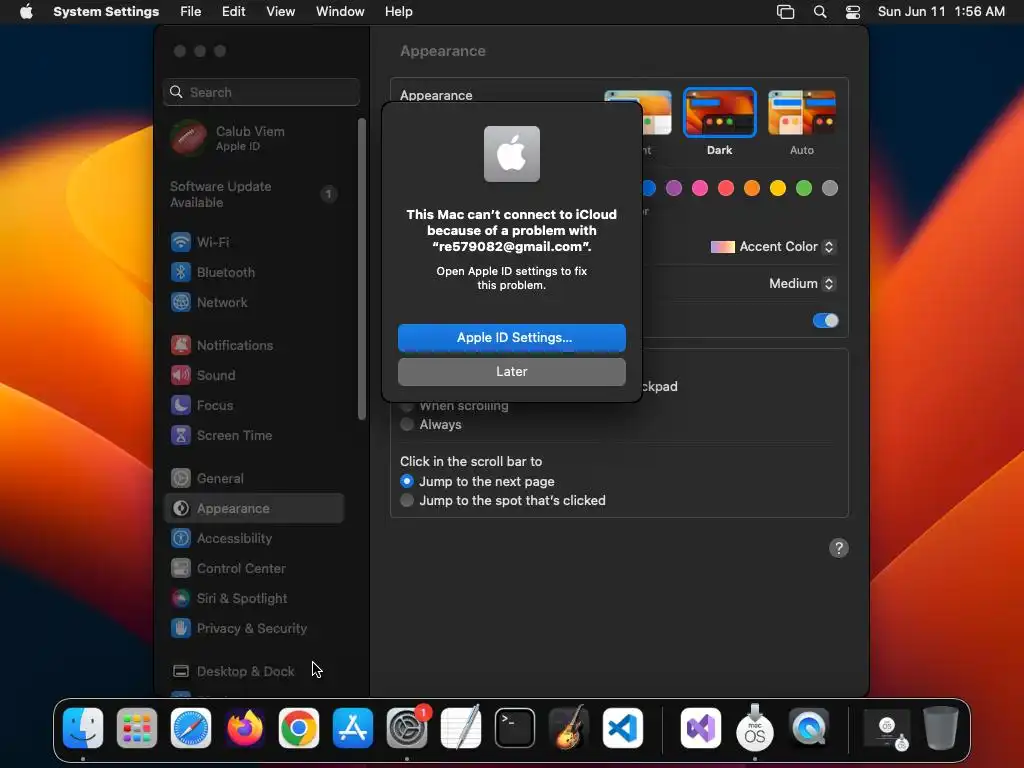This screenshot has width=1024, height=768.
Task: Choose the orange accent color
Action: pyautogui.click(x=752, y=189)
